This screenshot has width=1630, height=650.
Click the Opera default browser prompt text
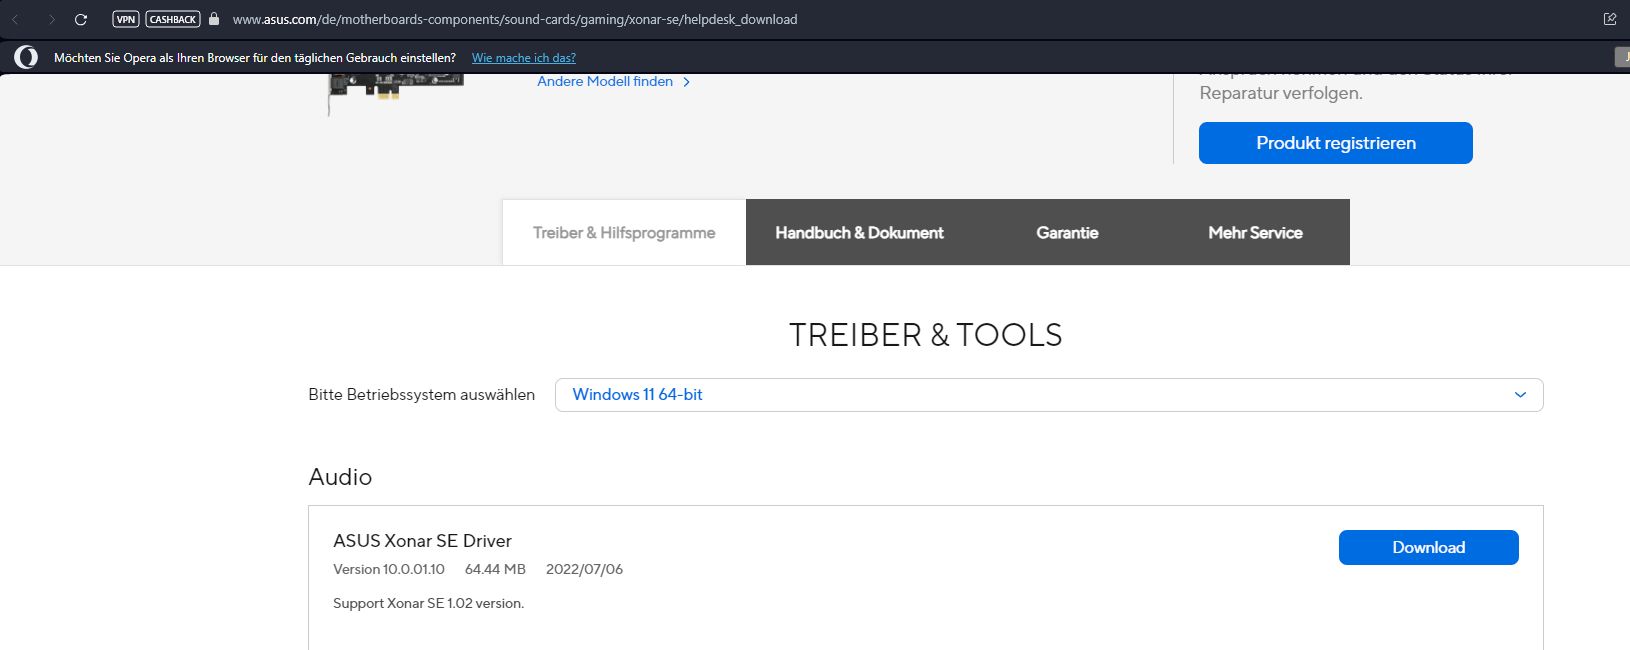pos(255,58)
